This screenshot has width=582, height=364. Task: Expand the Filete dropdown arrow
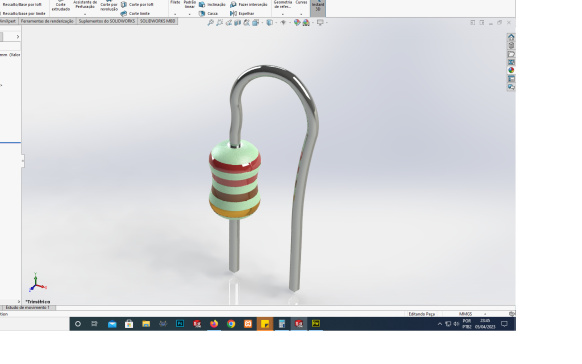[x=175, y=14]
